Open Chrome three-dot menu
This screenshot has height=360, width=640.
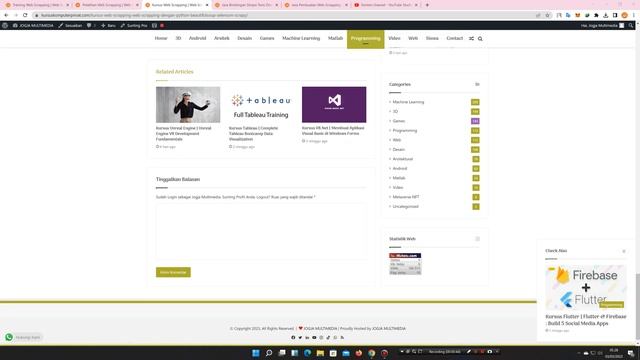click(x=634, y=15)
